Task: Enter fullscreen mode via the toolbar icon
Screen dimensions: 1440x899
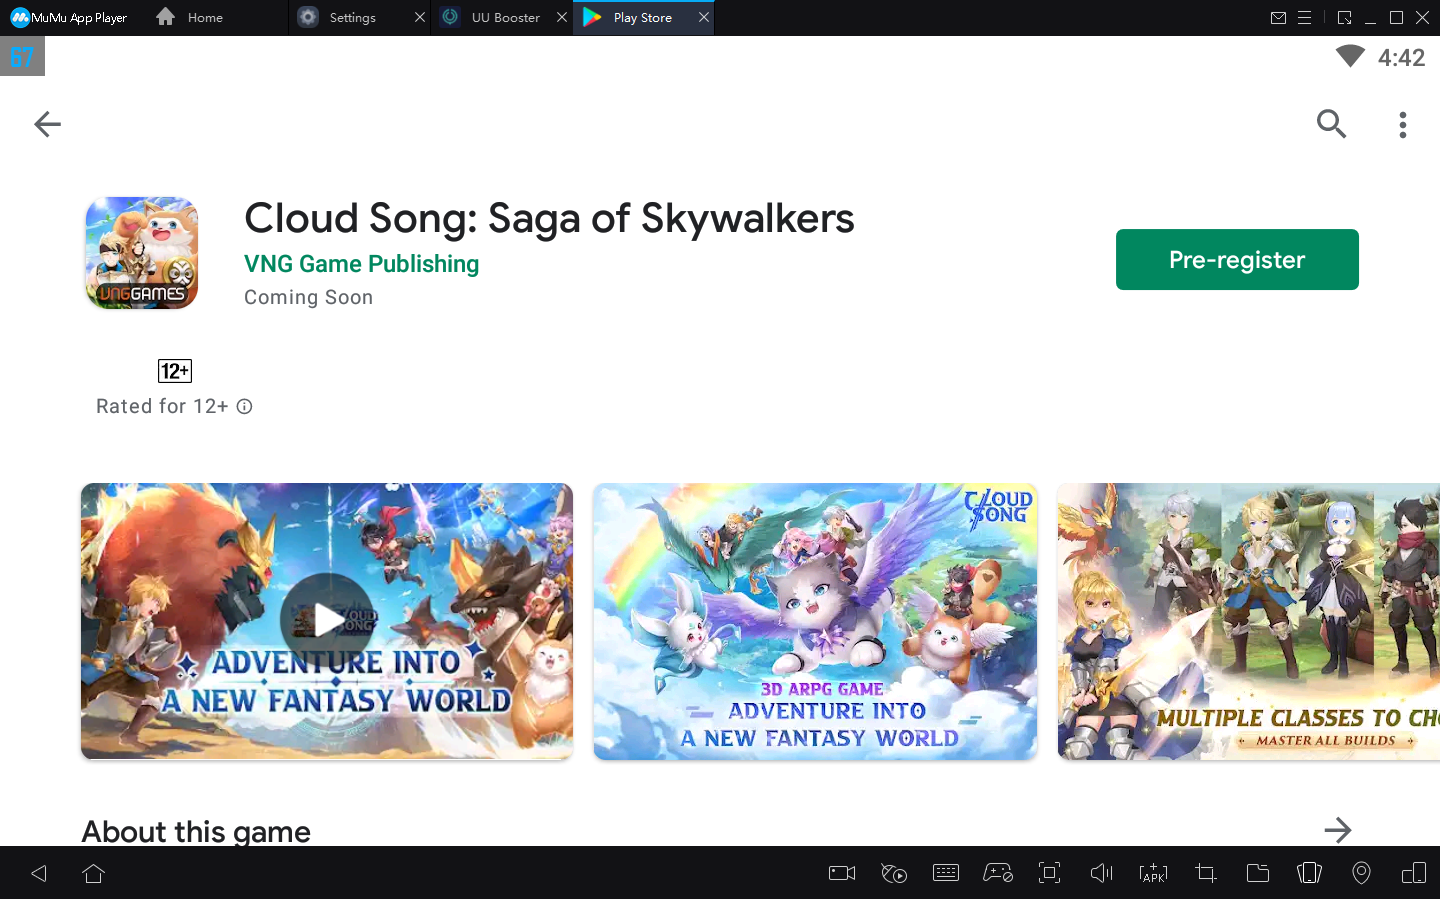Action: pyautogui.click(x=1049, y=872)
